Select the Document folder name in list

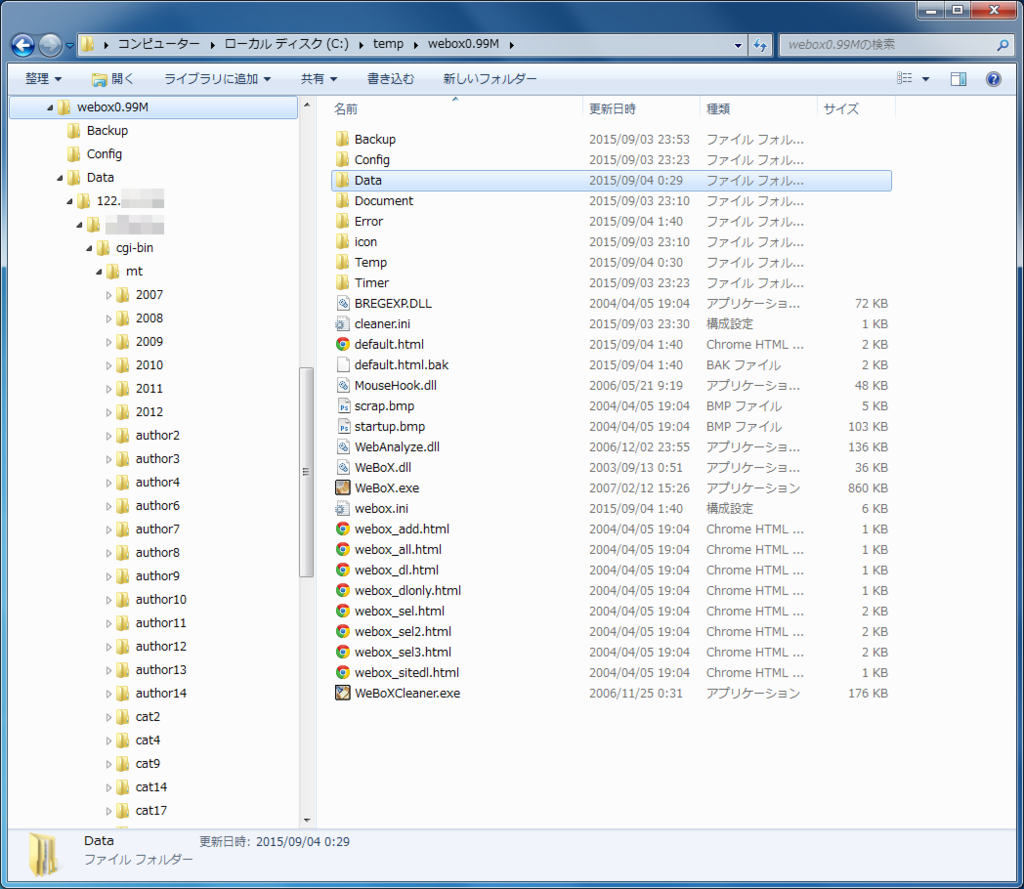pyautogui.click(x=384, y=201)
